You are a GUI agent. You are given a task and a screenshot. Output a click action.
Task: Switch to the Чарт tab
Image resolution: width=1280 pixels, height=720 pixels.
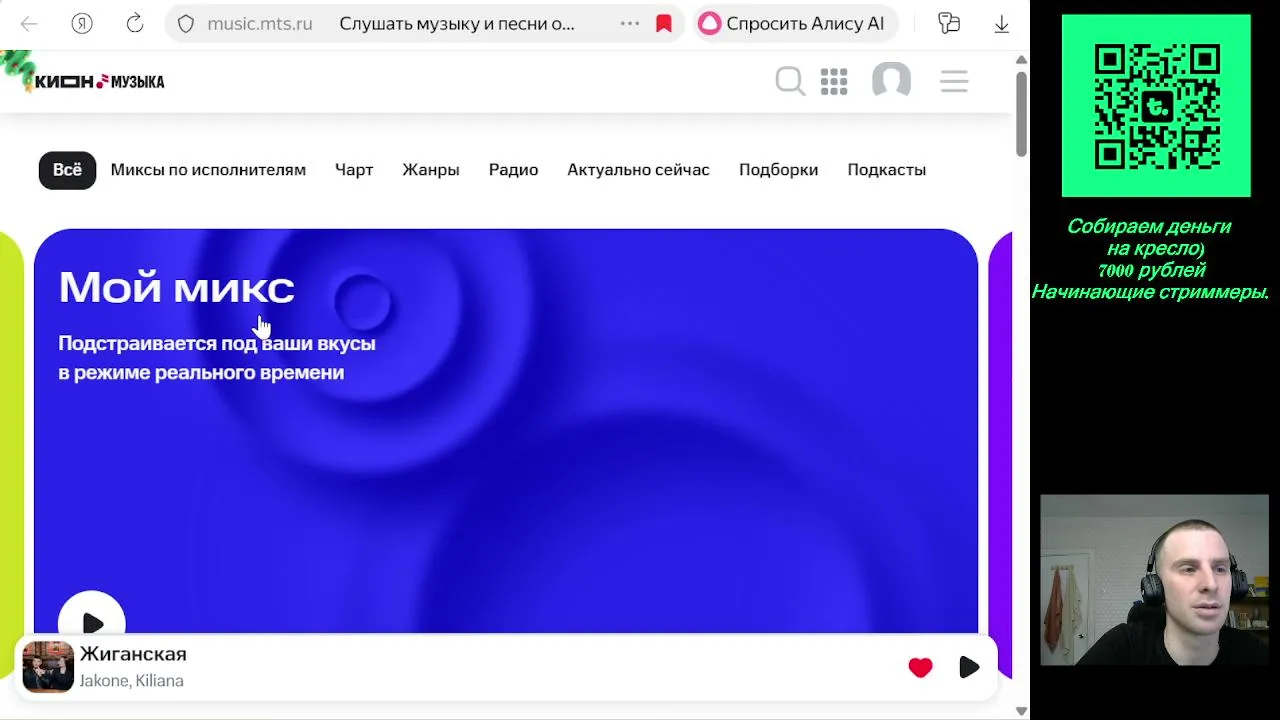tap(354, 170)
